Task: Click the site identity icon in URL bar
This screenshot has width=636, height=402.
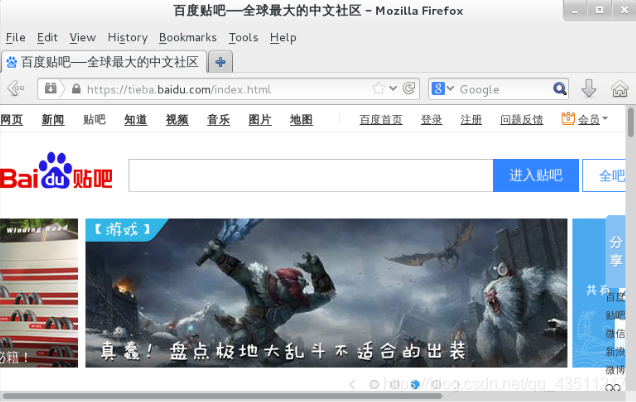Action: [x=51, y=88]
